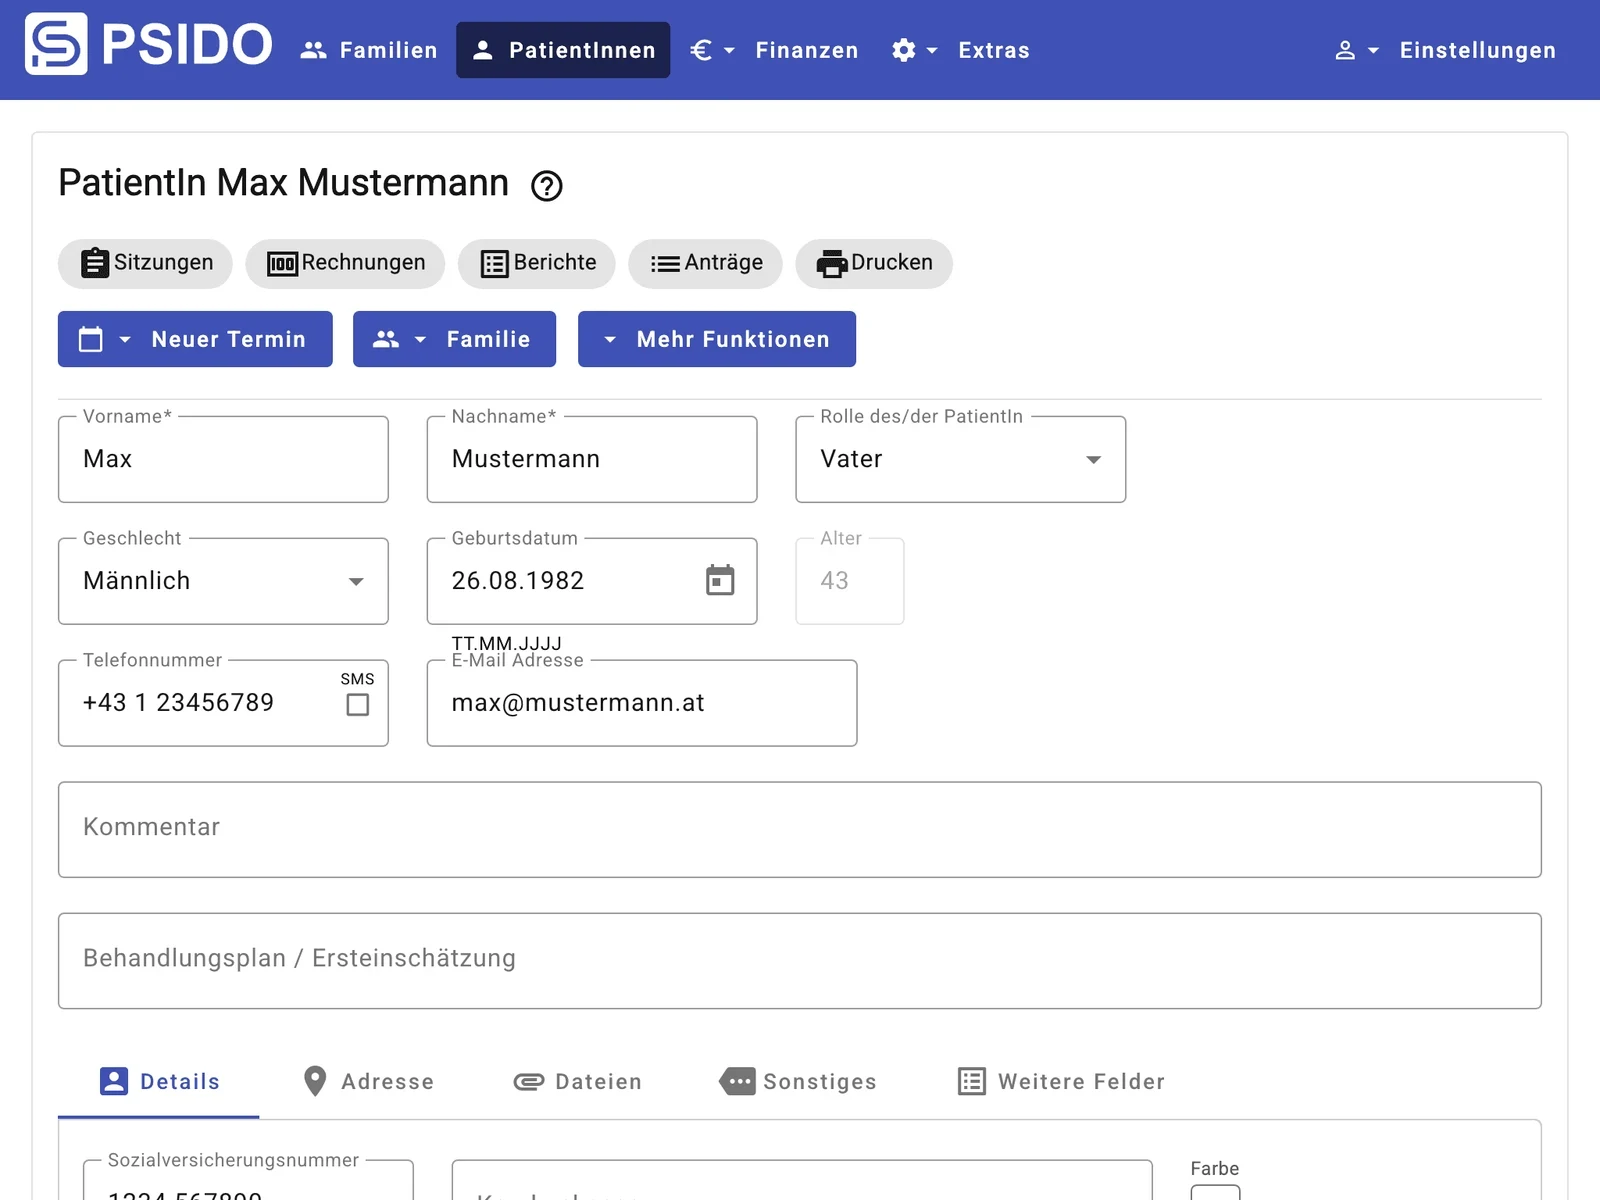
Task: Open the Finanzen menu label
Action: (807, 51)
